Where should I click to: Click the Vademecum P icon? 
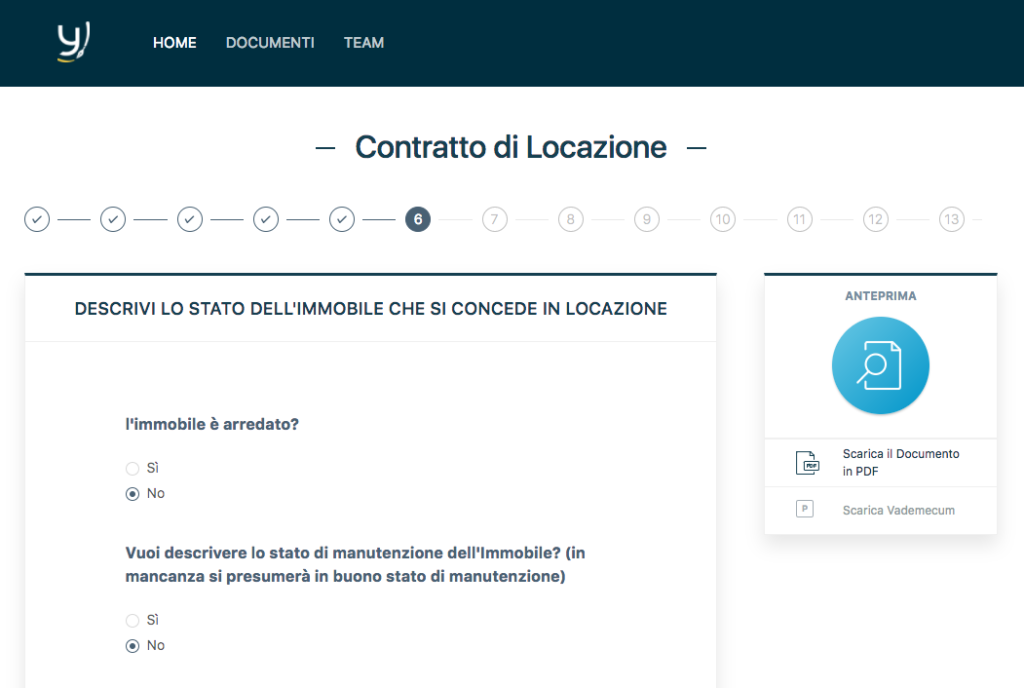click(x=805, y=509)
